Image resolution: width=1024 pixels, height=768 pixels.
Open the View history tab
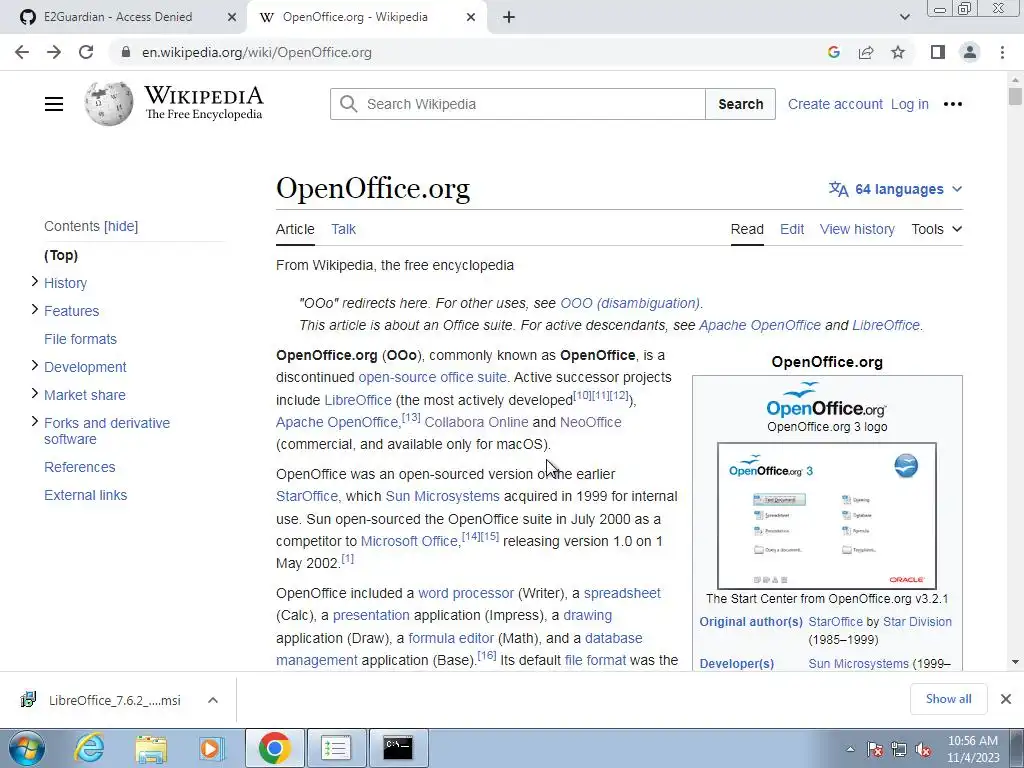[x=857, y=229]
